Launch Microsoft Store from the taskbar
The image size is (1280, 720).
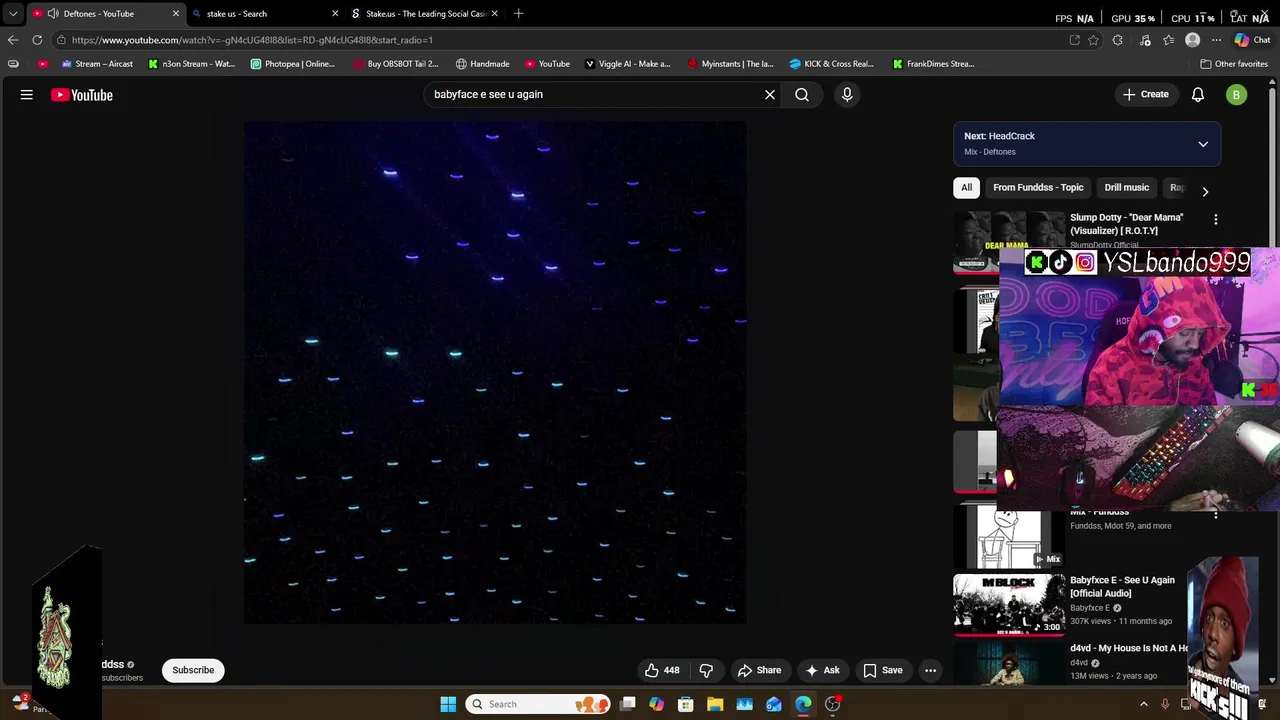[686, 704]
